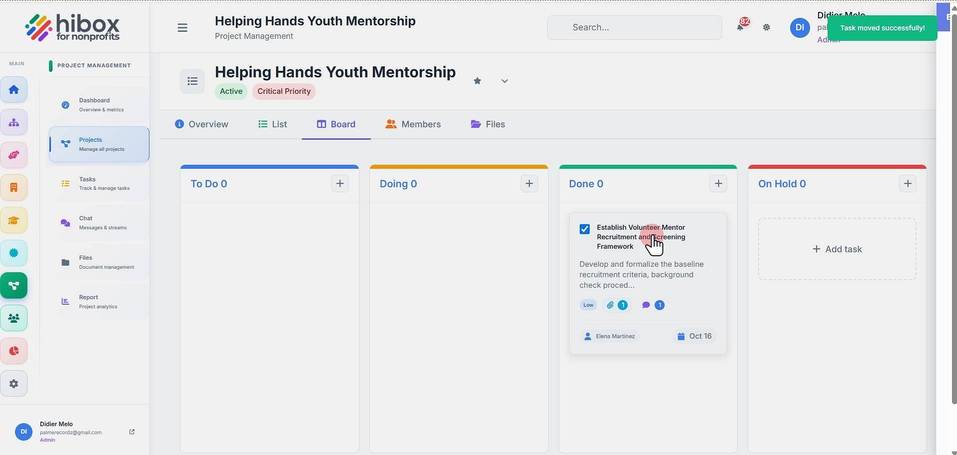
Task: Open the Didier Melo profile menu at top
Action: click(800, 27)
